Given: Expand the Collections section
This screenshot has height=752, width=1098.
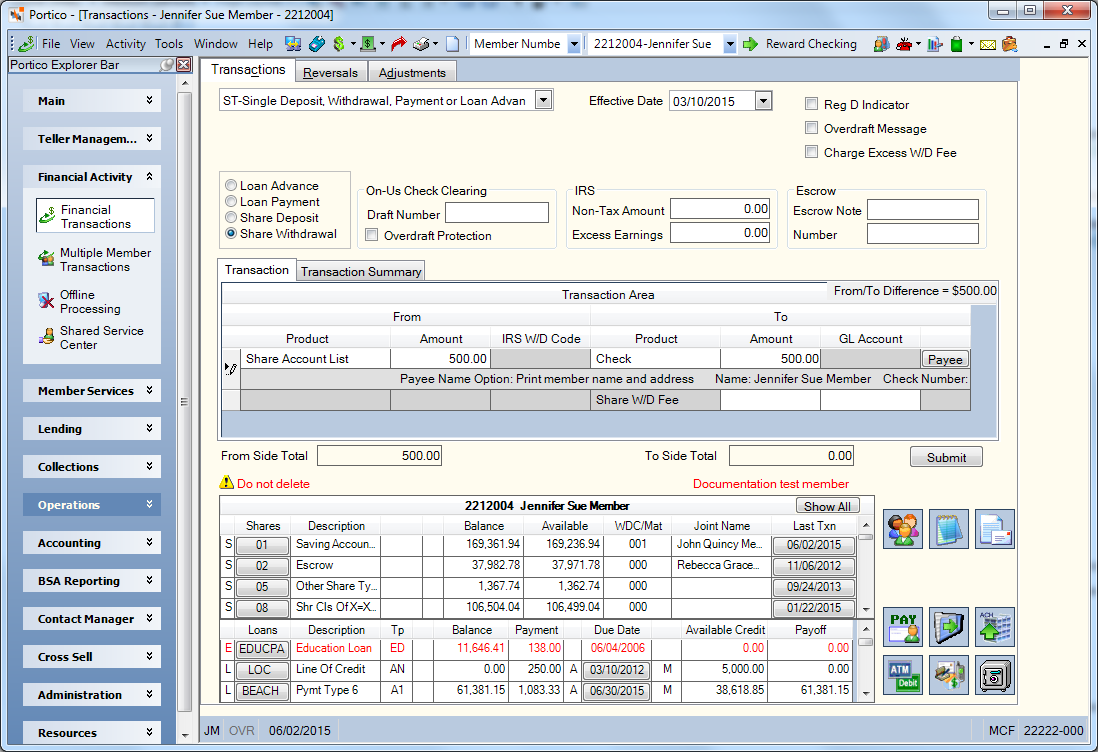Looking at the screenshot, I should (92, 466).
